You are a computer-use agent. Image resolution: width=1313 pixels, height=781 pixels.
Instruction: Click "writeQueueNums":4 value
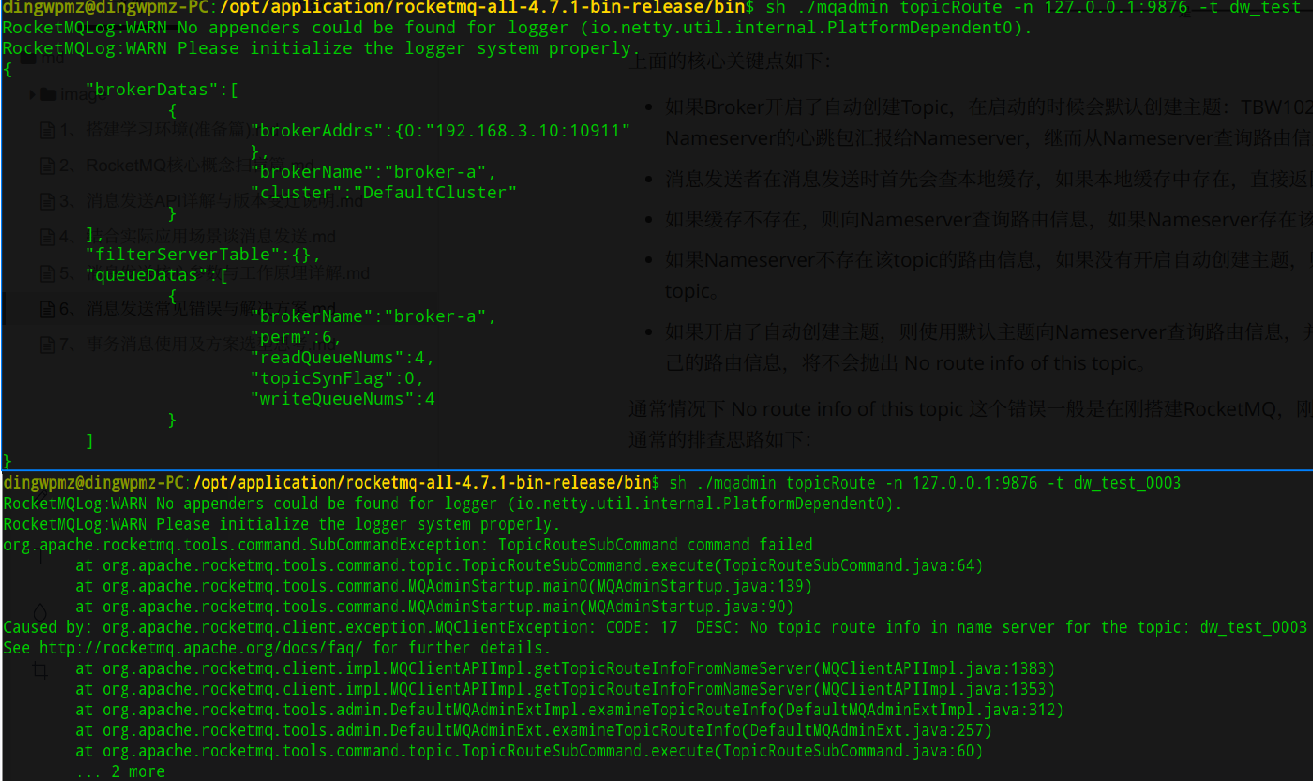point(343,399)
